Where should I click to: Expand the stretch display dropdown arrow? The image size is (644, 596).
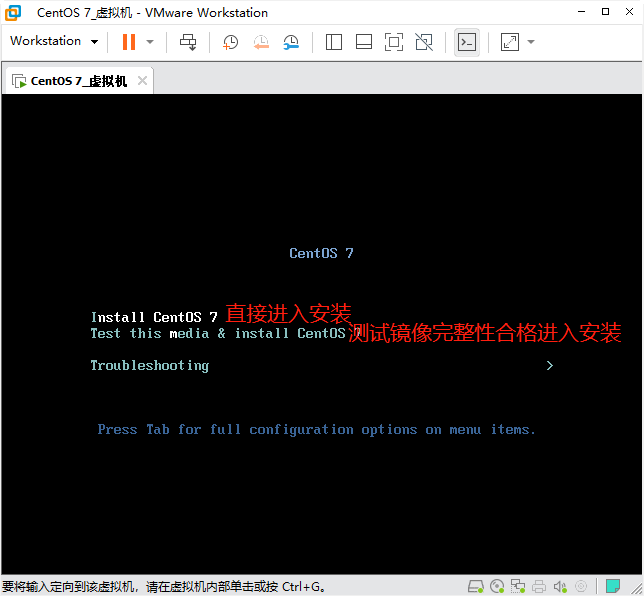pyautogui.click(x=531, y=42)
